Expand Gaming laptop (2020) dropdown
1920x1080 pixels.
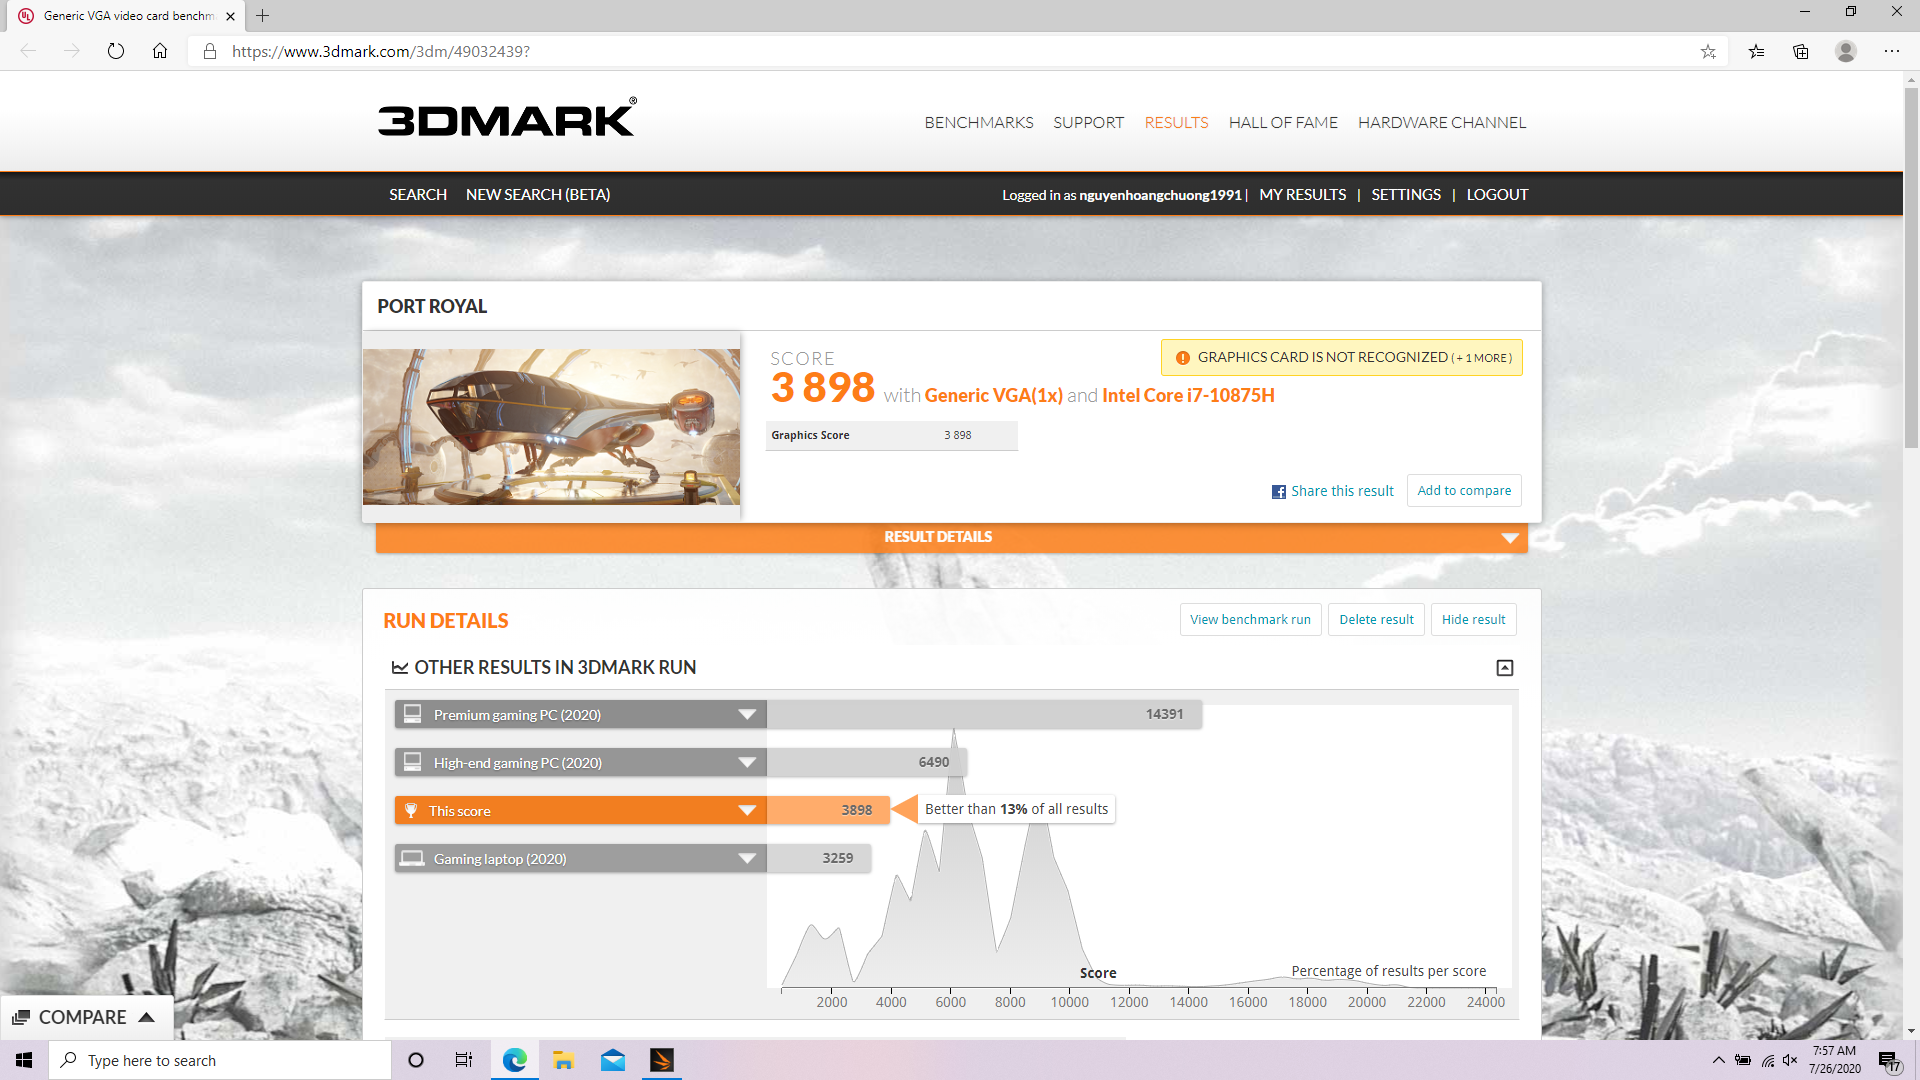click(x=747, y=858)
